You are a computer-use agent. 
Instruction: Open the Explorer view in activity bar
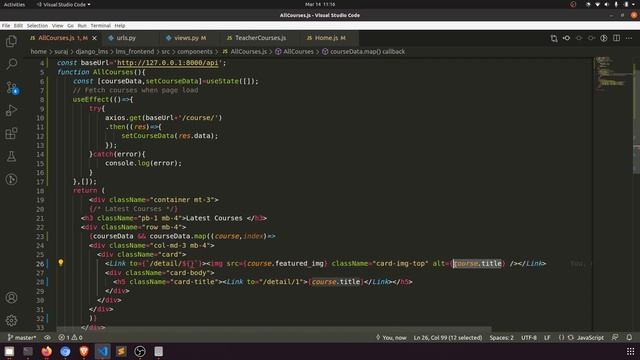[11, 41]
